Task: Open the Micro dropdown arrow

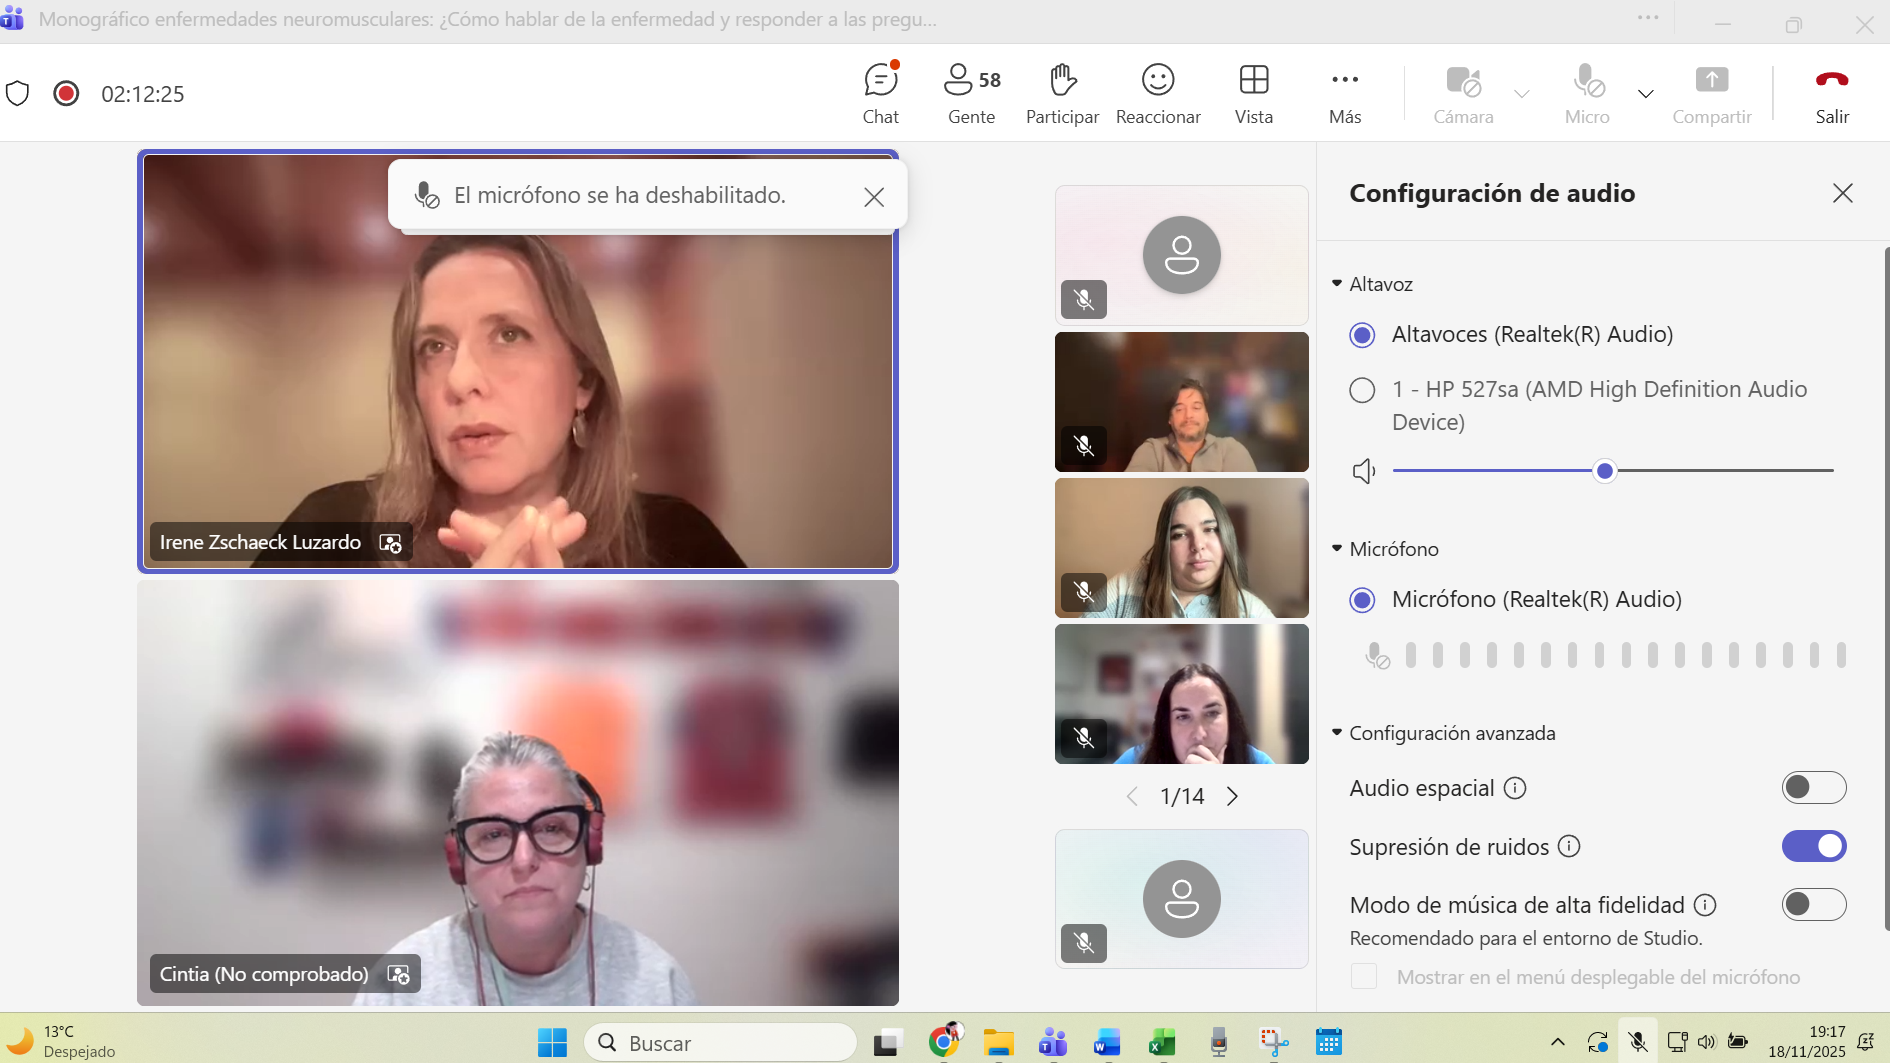Action: (1645, 94)
